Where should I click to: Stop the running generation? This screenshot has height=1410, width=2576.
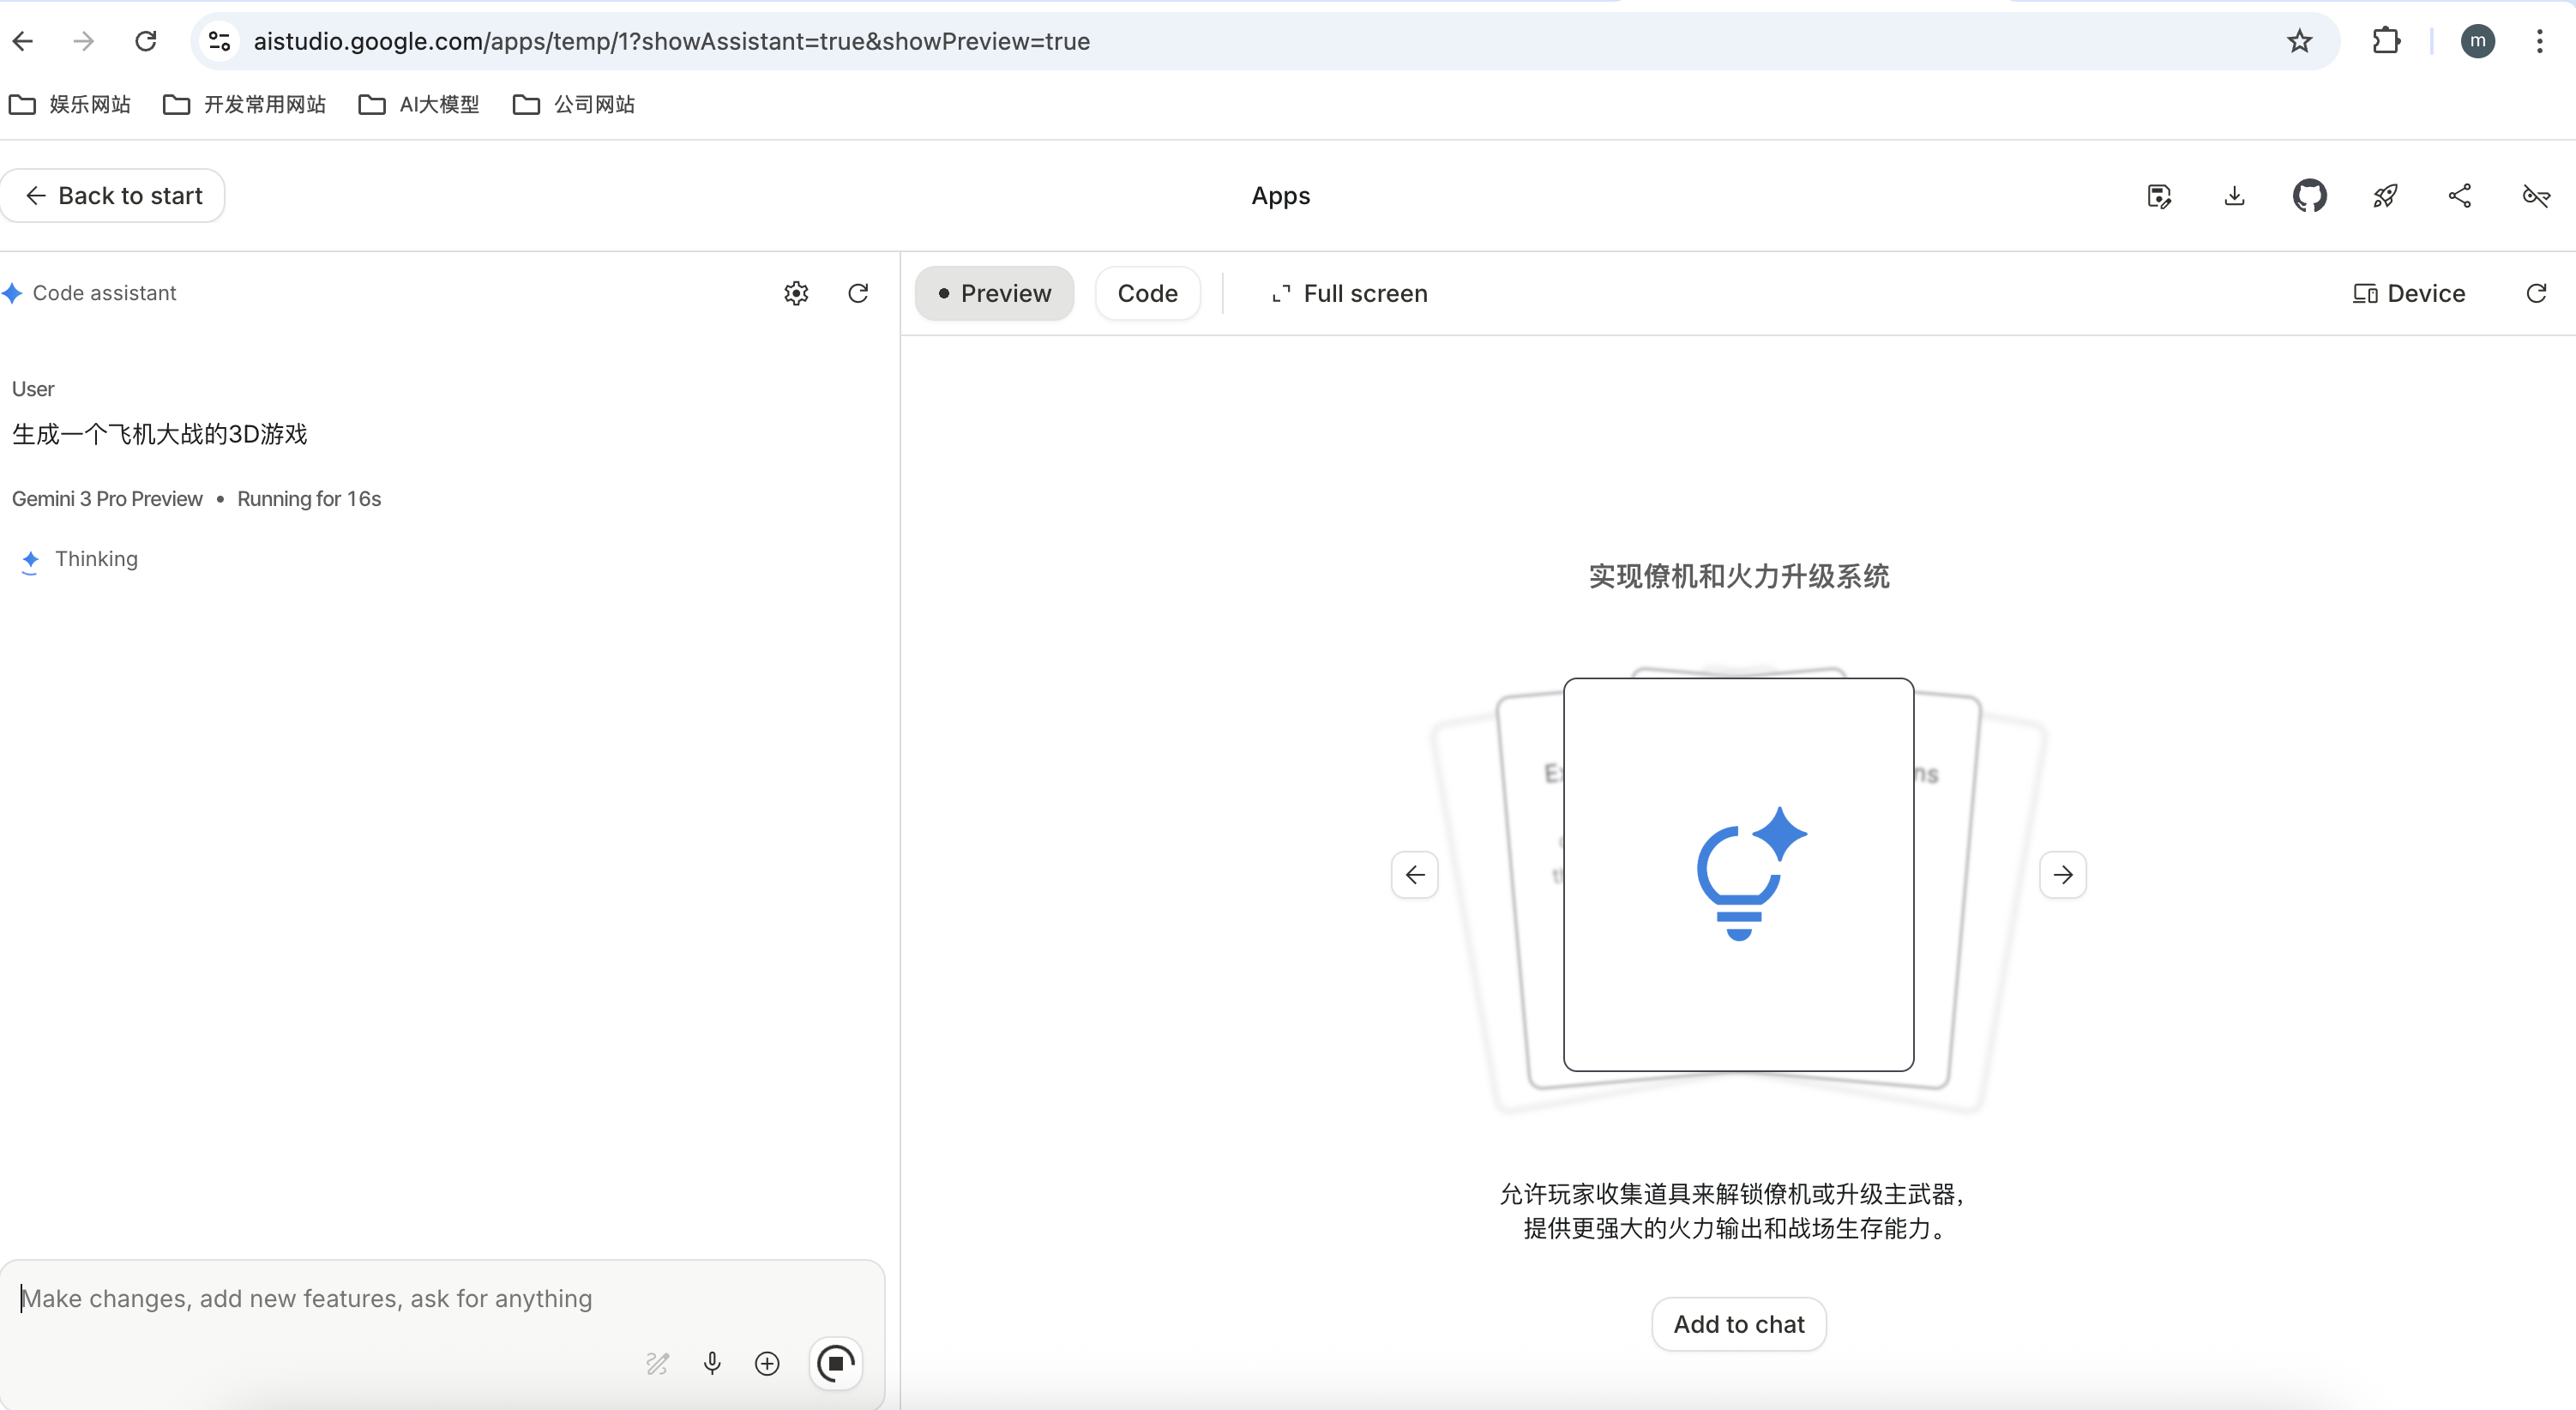pyautogui.click(x=836, y=1363)
